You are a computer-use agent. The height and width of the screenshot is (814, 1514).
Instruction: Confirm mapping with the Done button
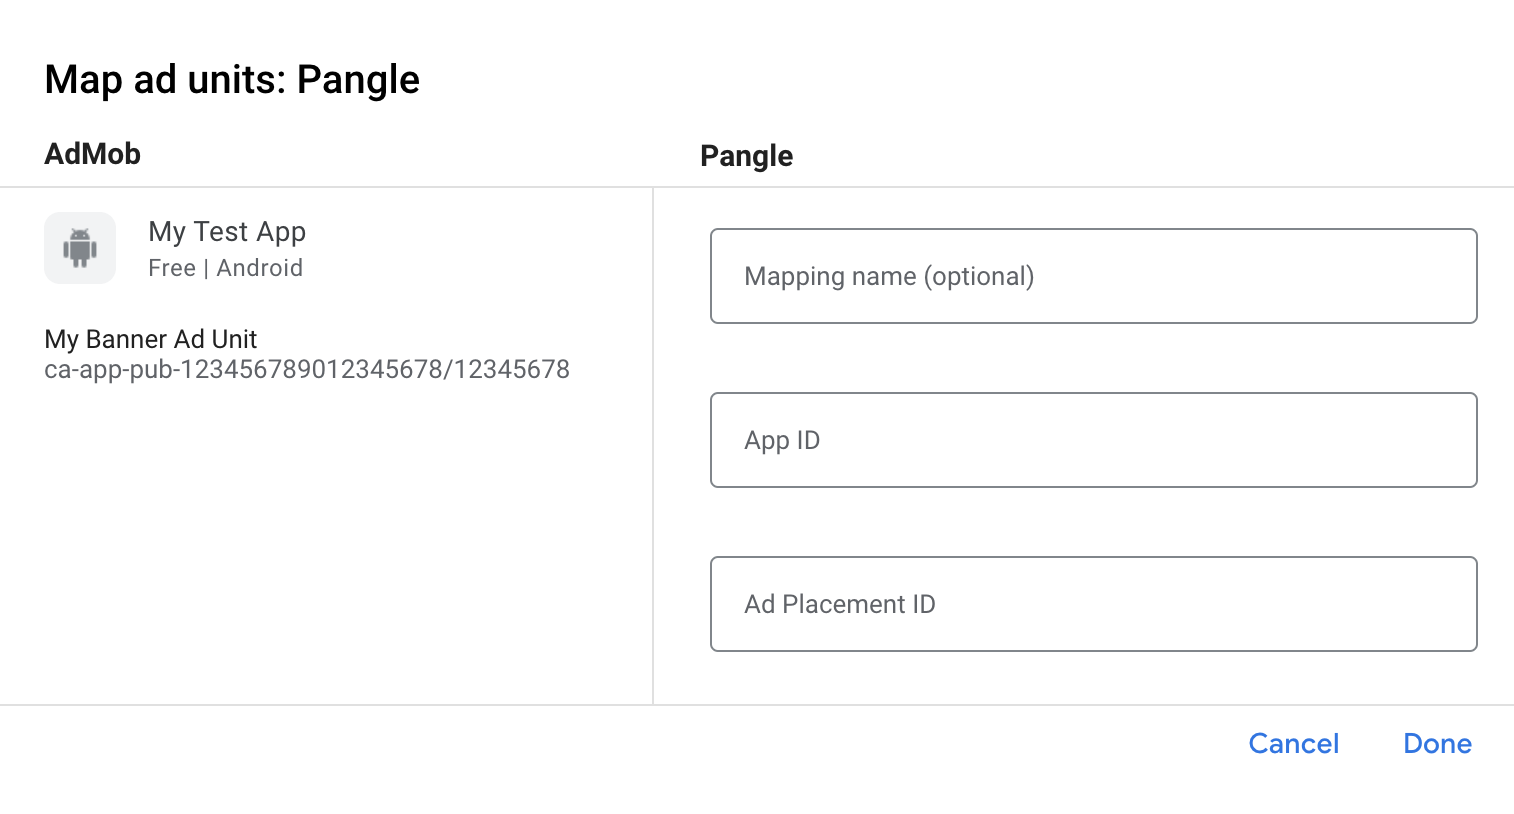[x=1437, y=743]
